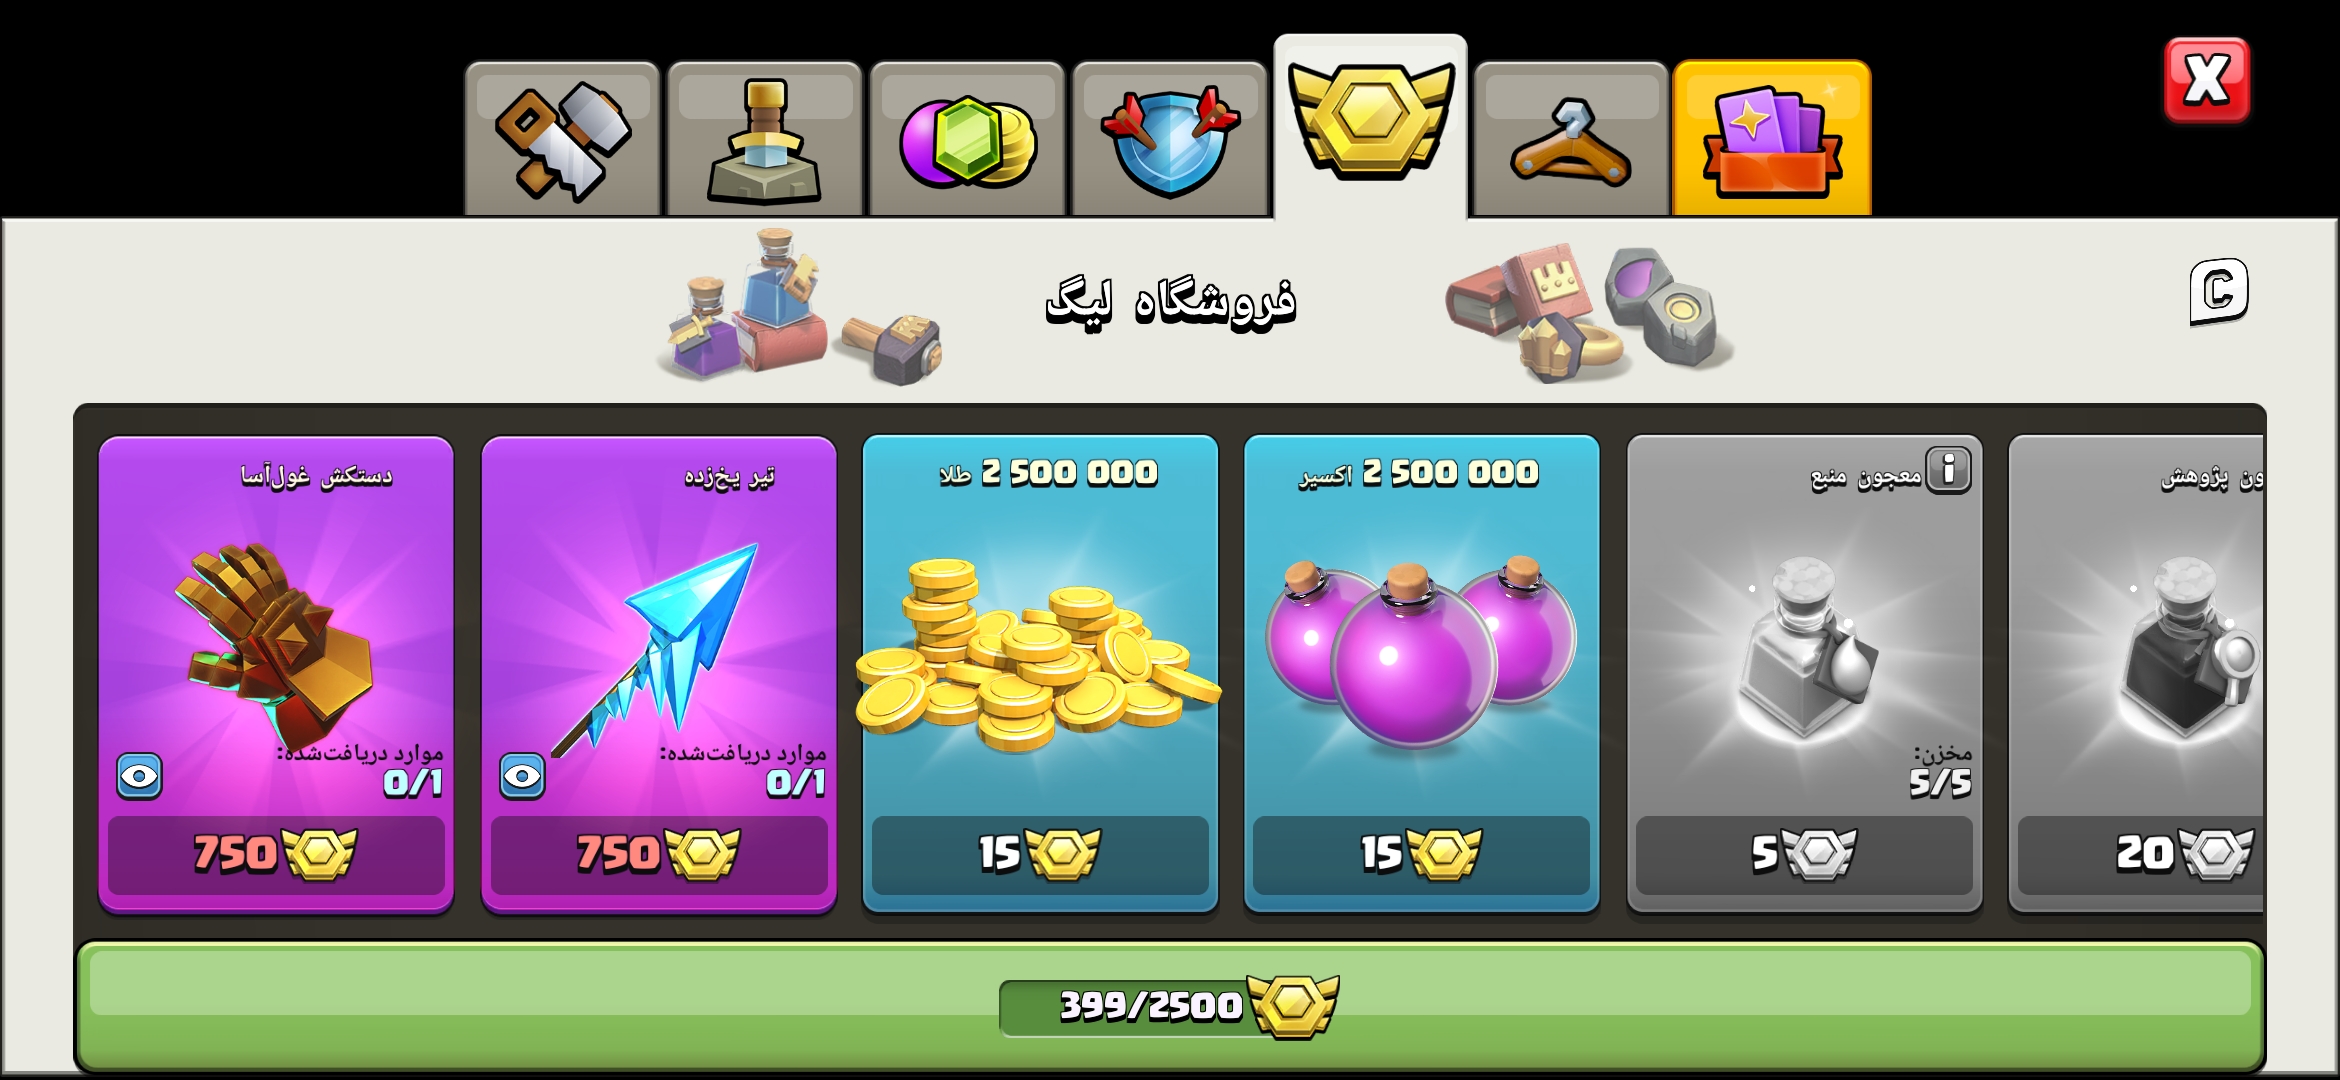This screenshot has width=2340, height=1080.
Task: Select the grayed potion costing 5 medals
Action: (x=1804, y=854)
